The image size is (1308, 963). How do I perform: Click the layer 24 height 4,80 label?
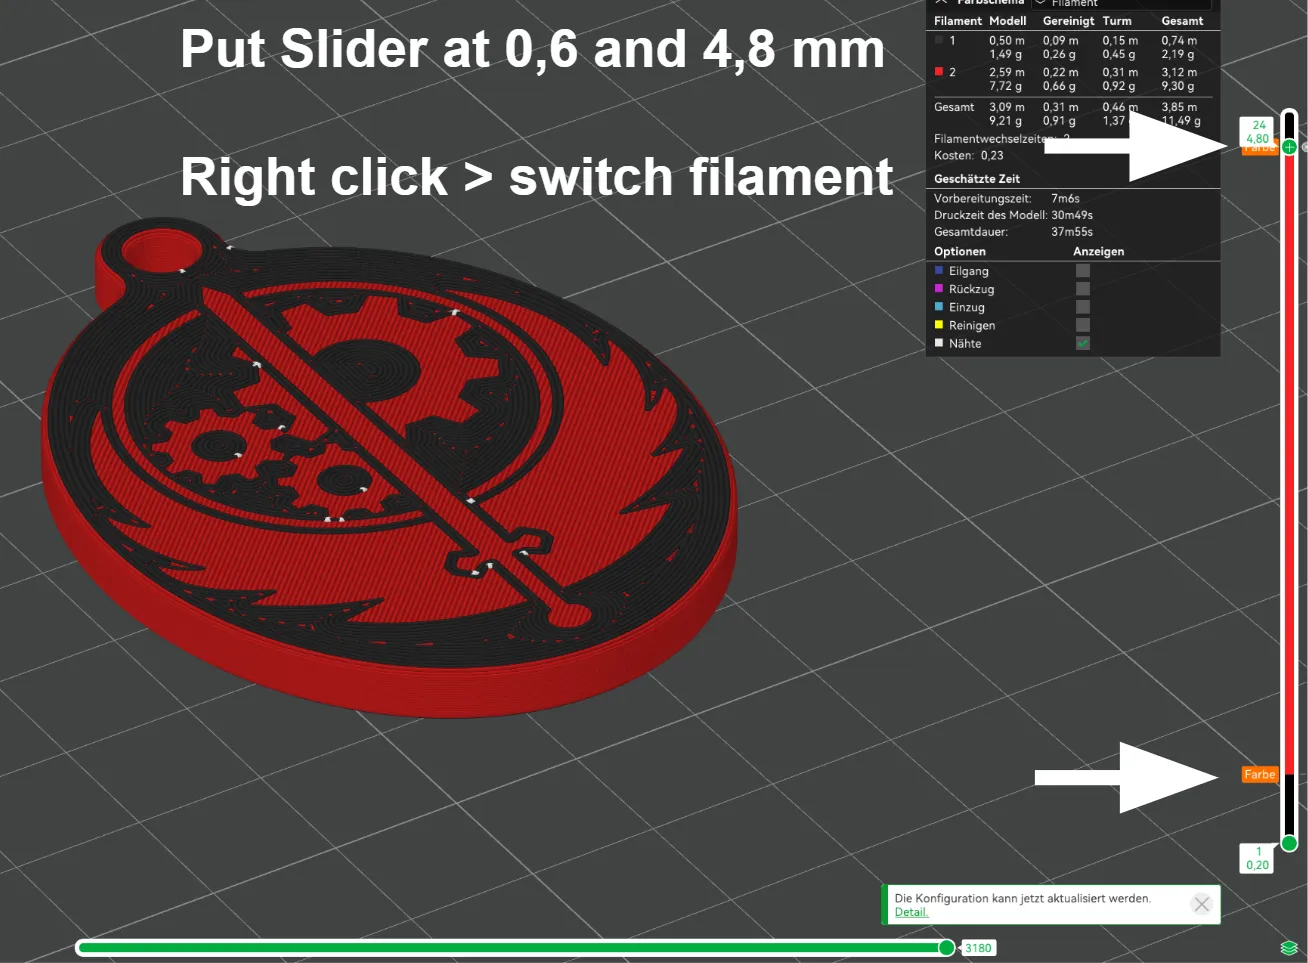(1258, 132)
